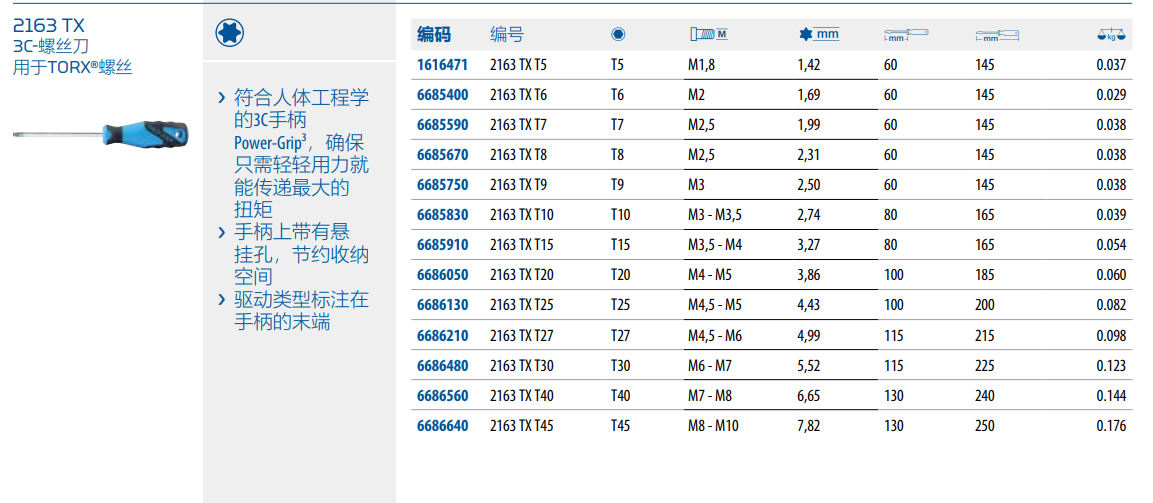The height and width of the screenshot is (503, 1153).
Task: Click the T45 drive size cell
Action: [x=620, y=426]
